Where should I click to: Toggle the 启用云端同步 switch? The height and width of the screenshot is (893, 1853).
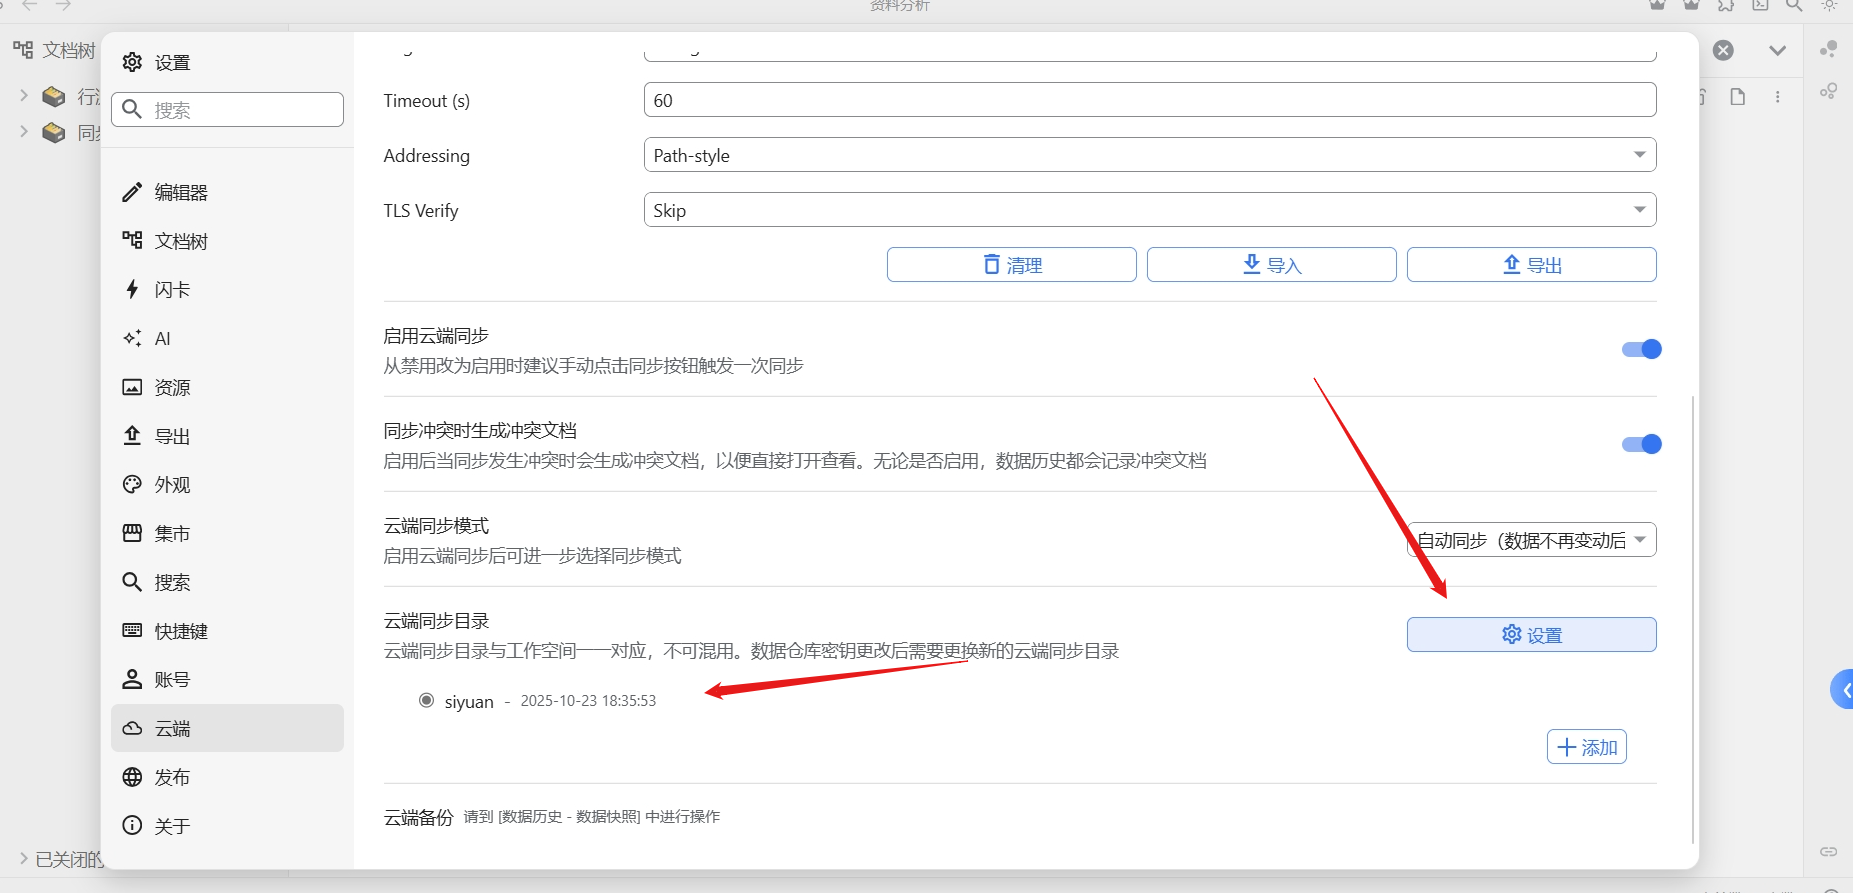[x=1641, y=349]
